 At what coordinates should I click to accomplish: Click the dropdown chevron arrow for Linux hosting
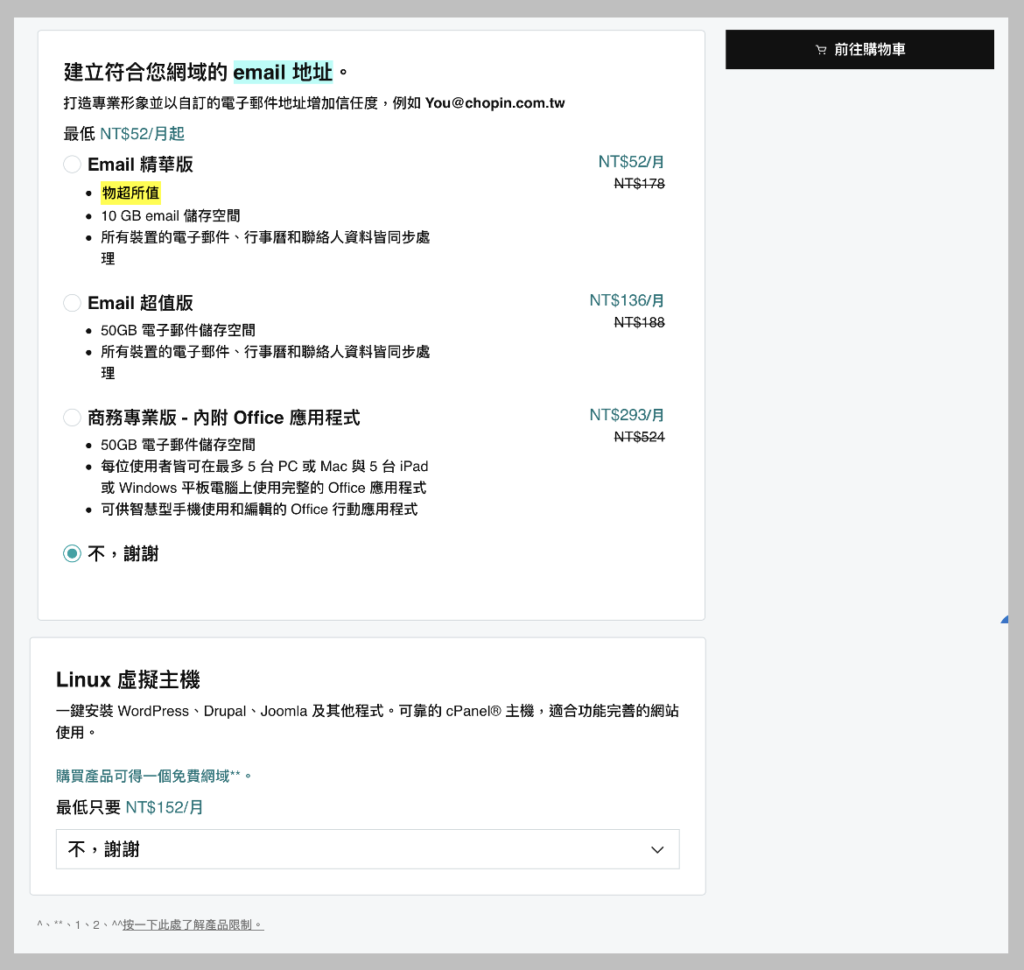(x=658, y=850)
